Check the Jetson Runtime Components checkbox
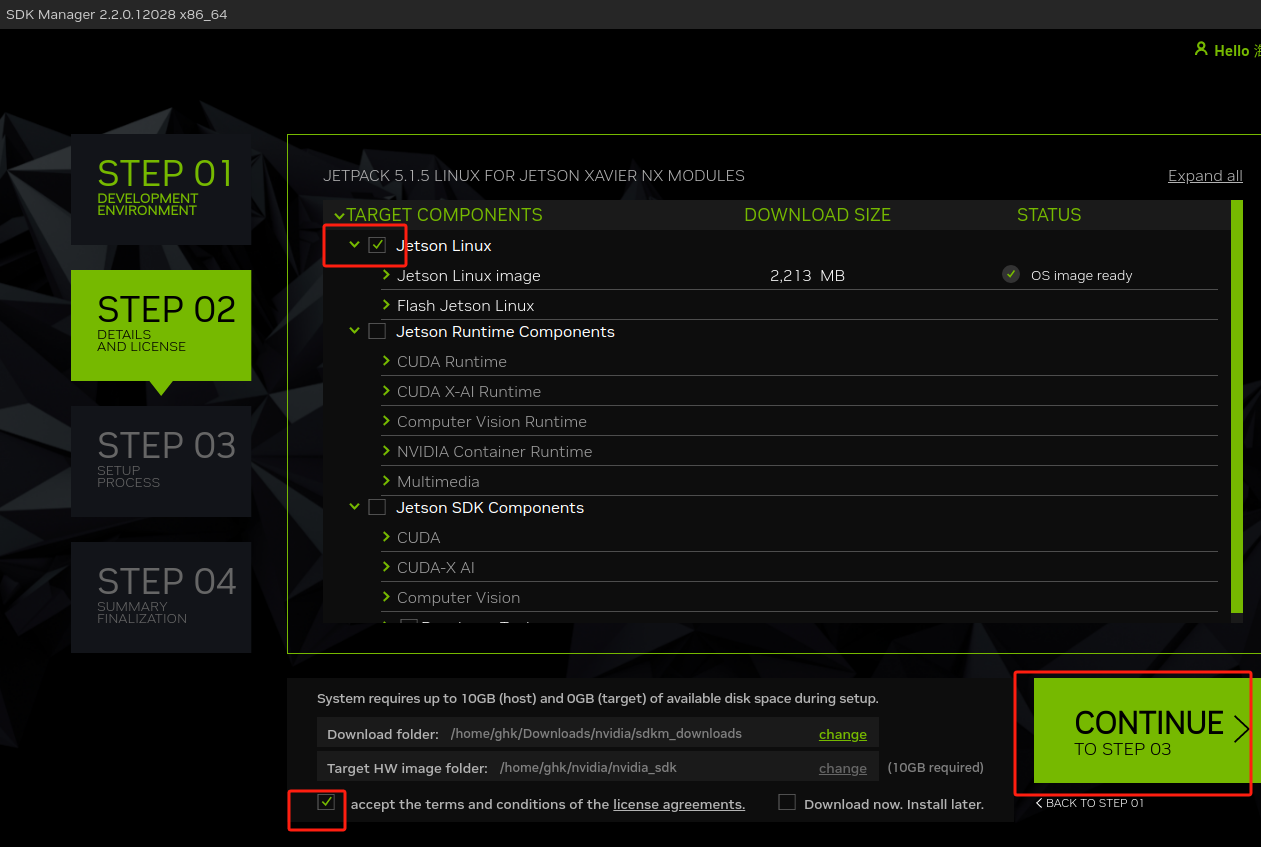The width and height of the screenshot is (1261, 847). (377, 331)
